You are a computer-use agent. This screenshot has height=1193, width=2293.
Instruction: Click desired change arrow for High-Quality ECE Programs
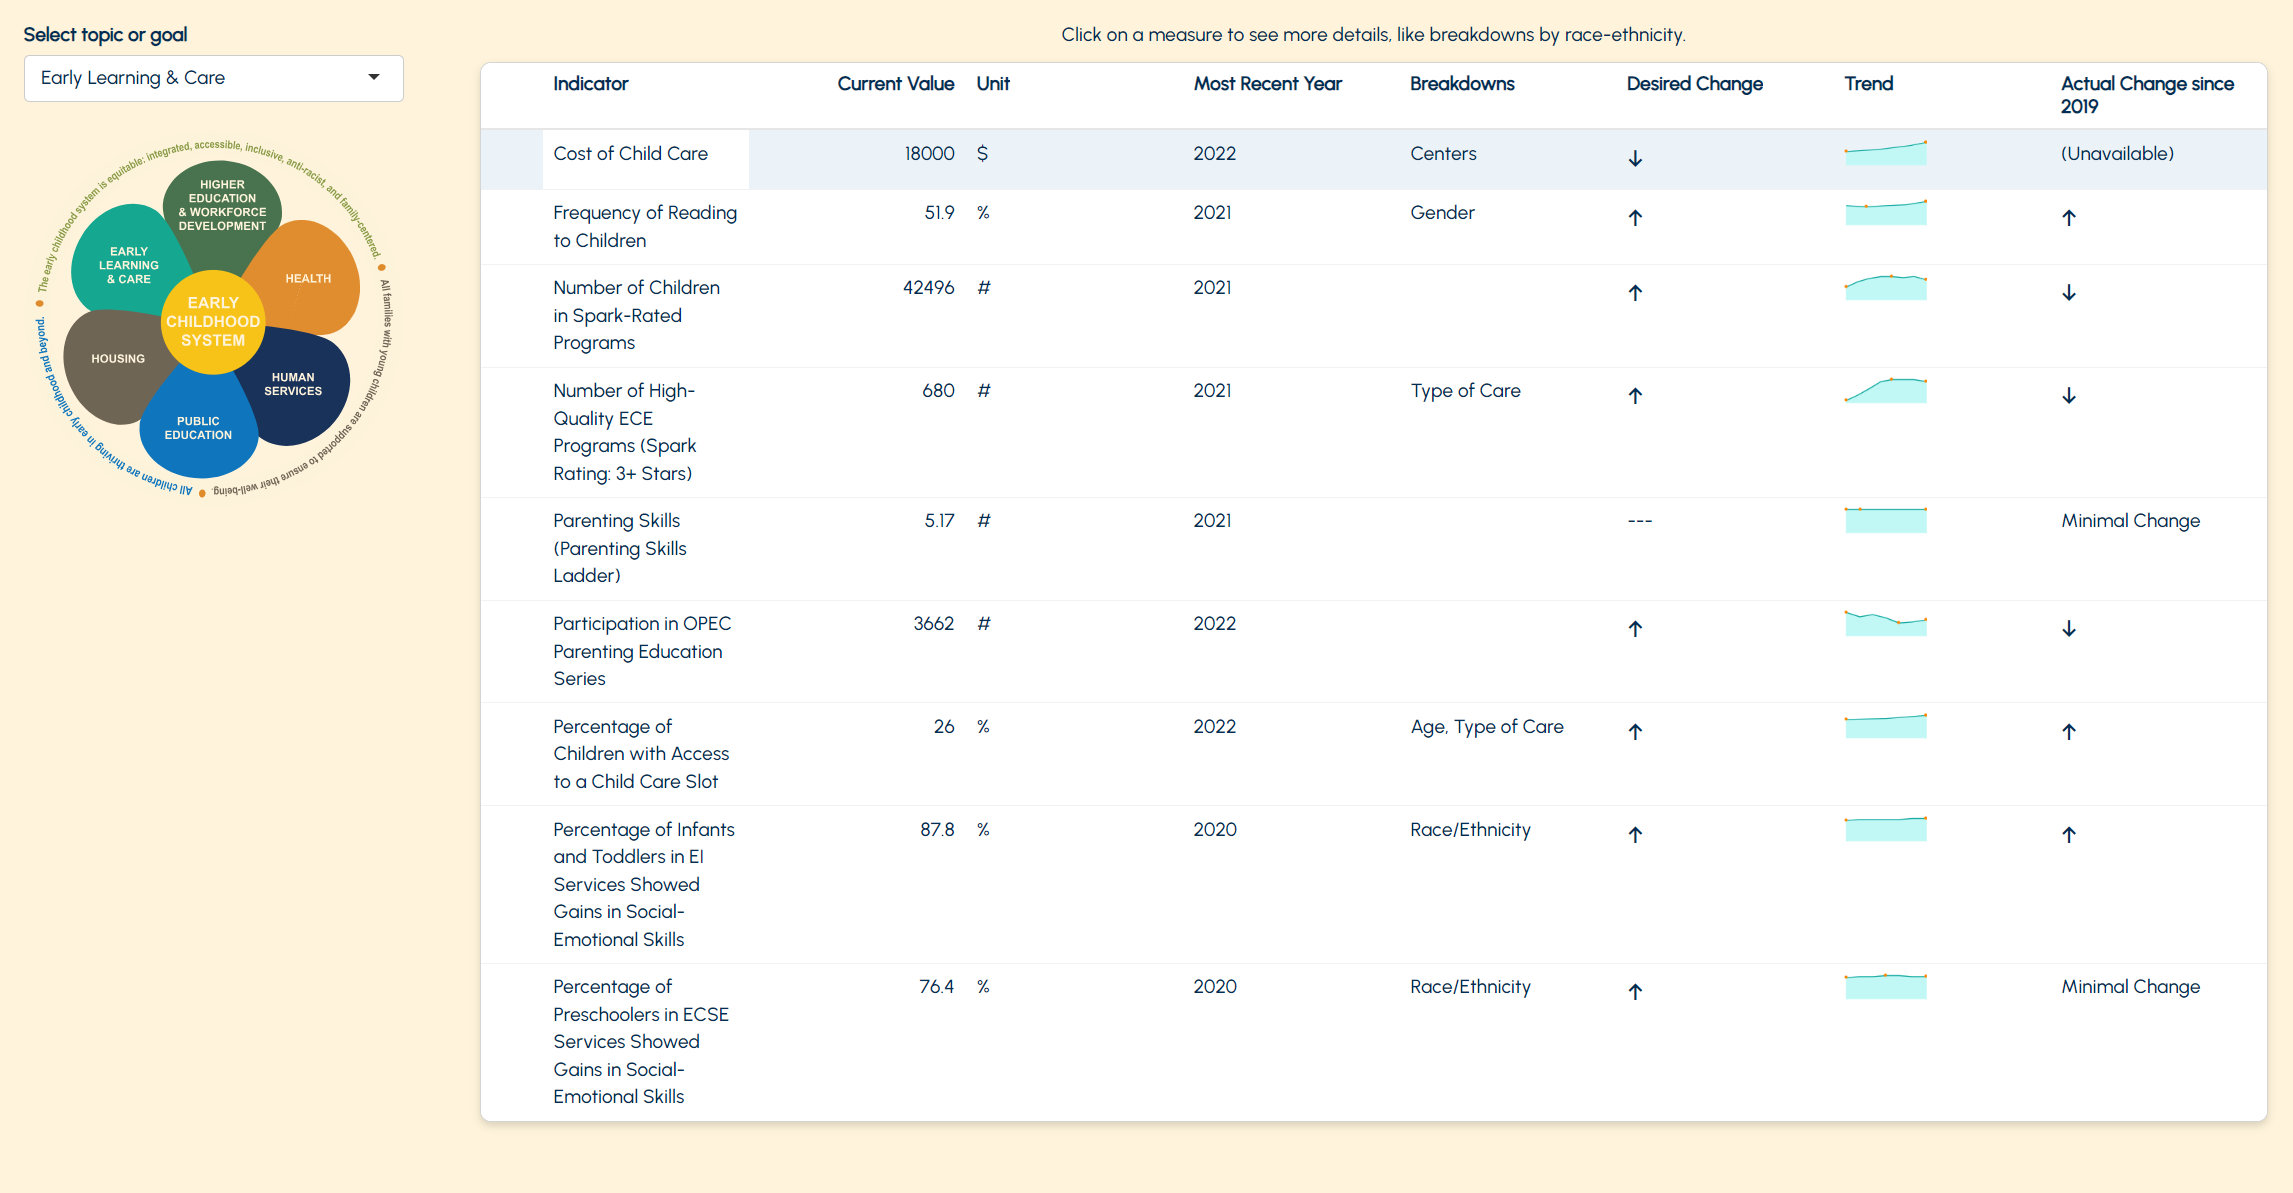(x=1636, y=395)
